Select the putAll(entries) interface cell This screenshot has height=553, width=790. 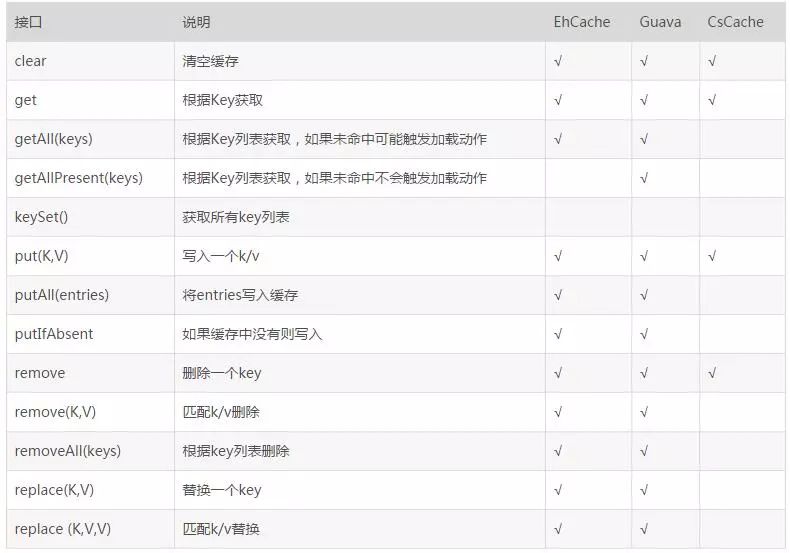(91, 295)
